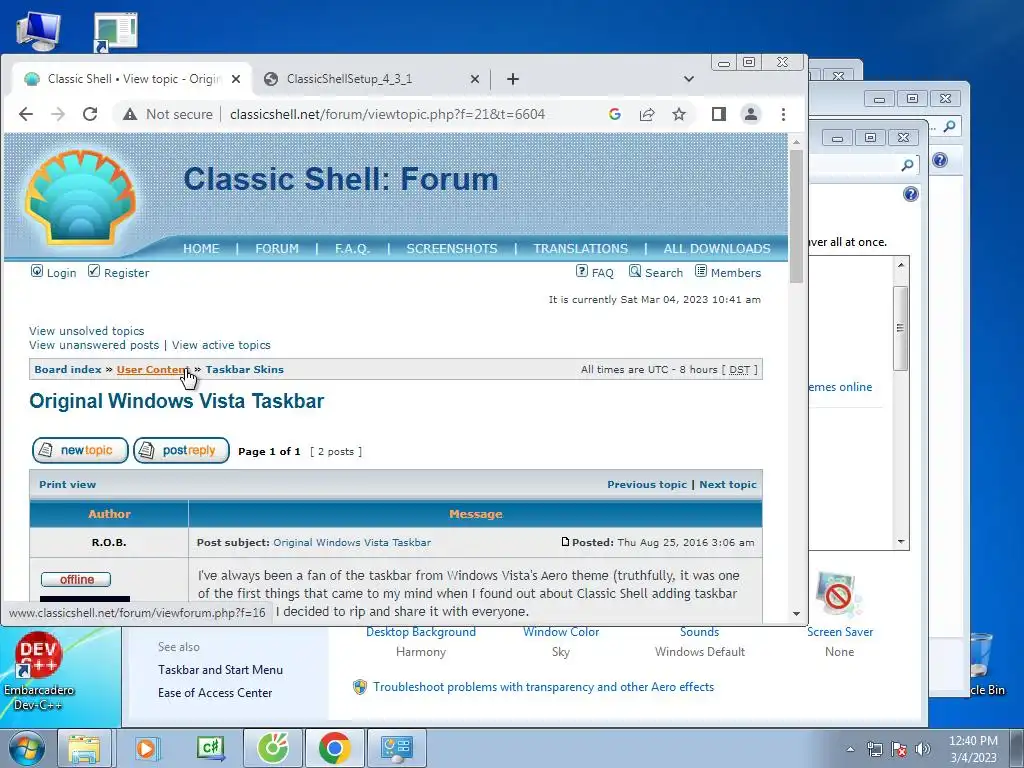Select the Classic Shell View topic tab
The height and width of the screenshot is (768, 1024).
[x=131, y=79]
